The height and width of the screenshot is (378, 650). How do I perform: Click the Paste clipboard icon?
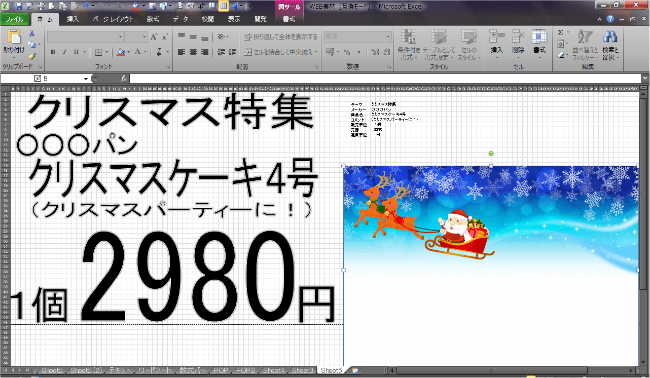point(14,37)
